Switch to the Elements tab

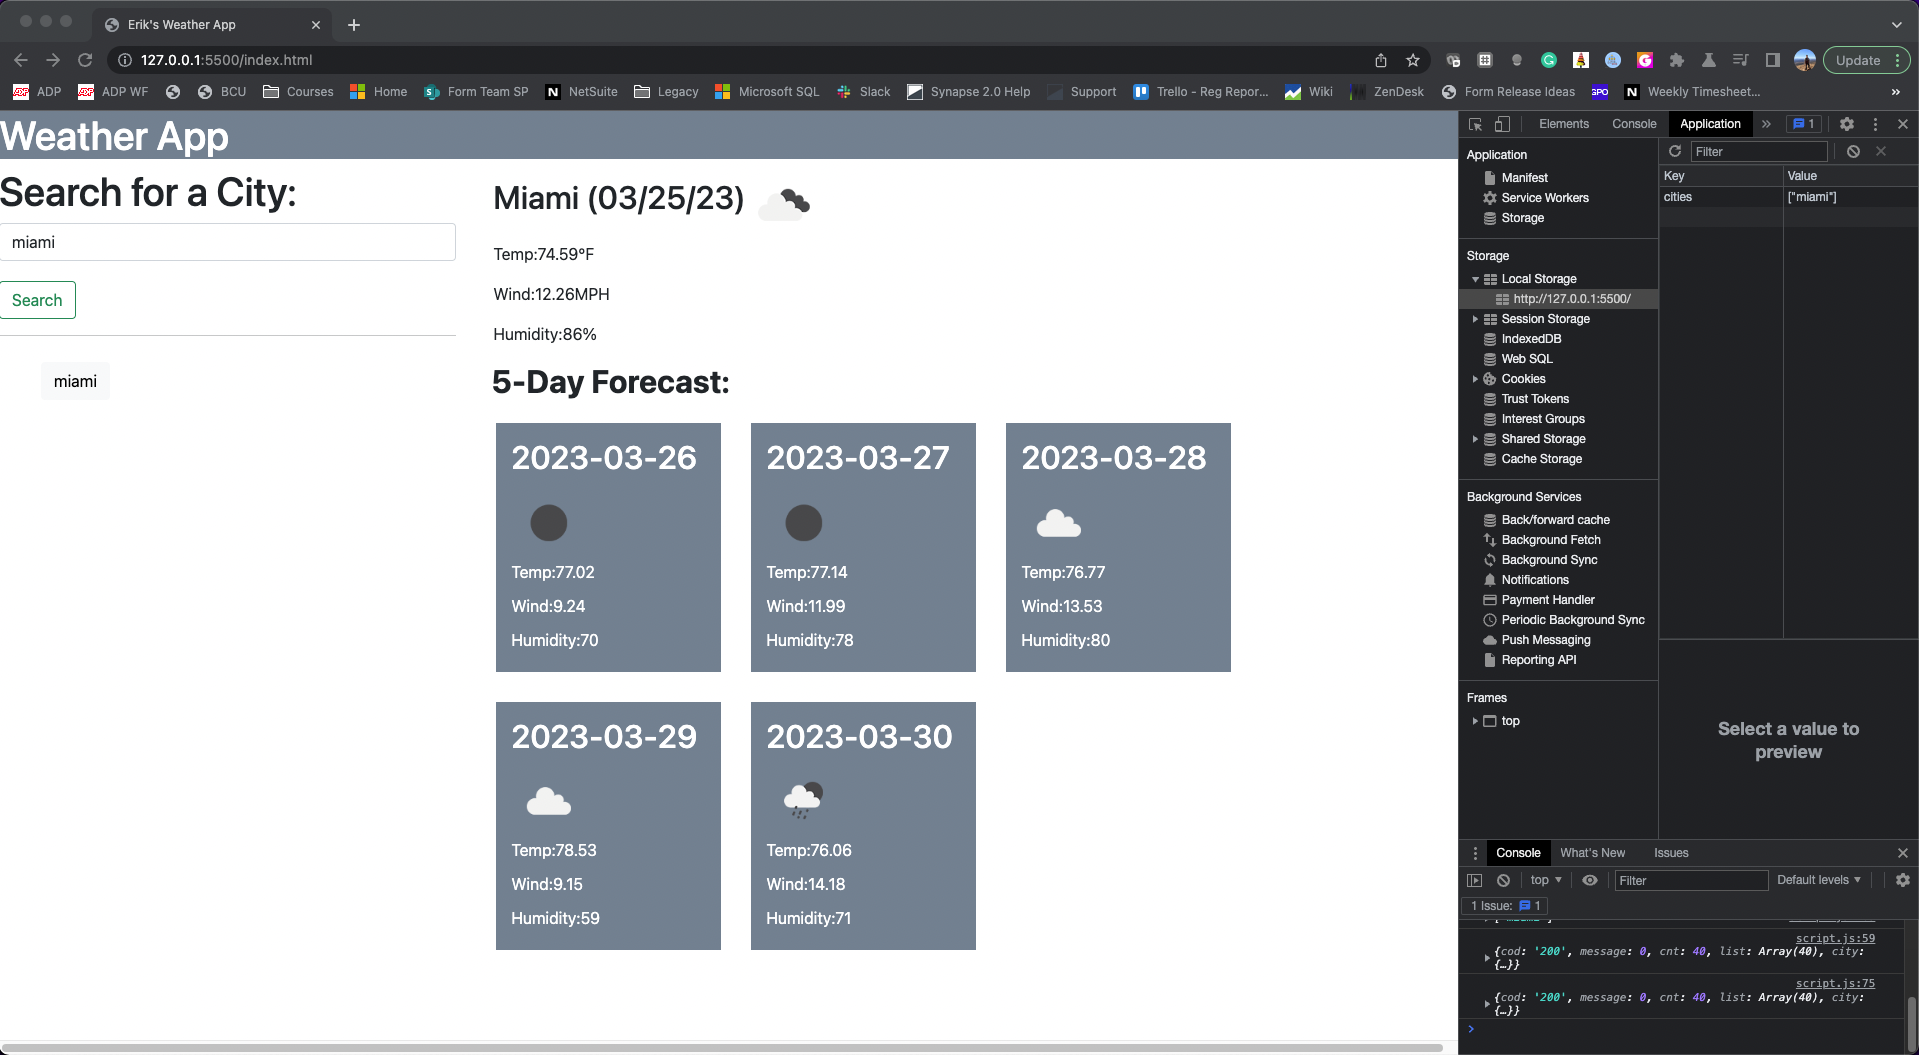coord(1563,124)
